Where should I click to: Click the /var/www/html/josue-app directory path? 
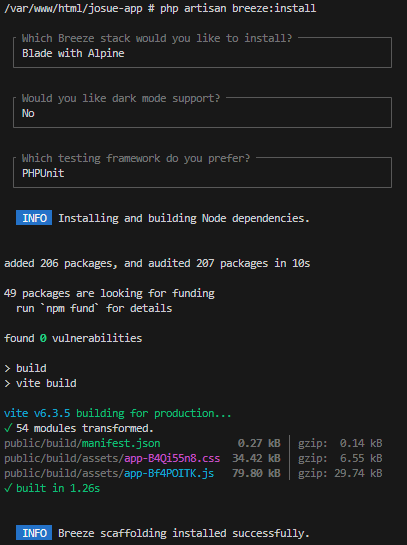tap(73, 8)
